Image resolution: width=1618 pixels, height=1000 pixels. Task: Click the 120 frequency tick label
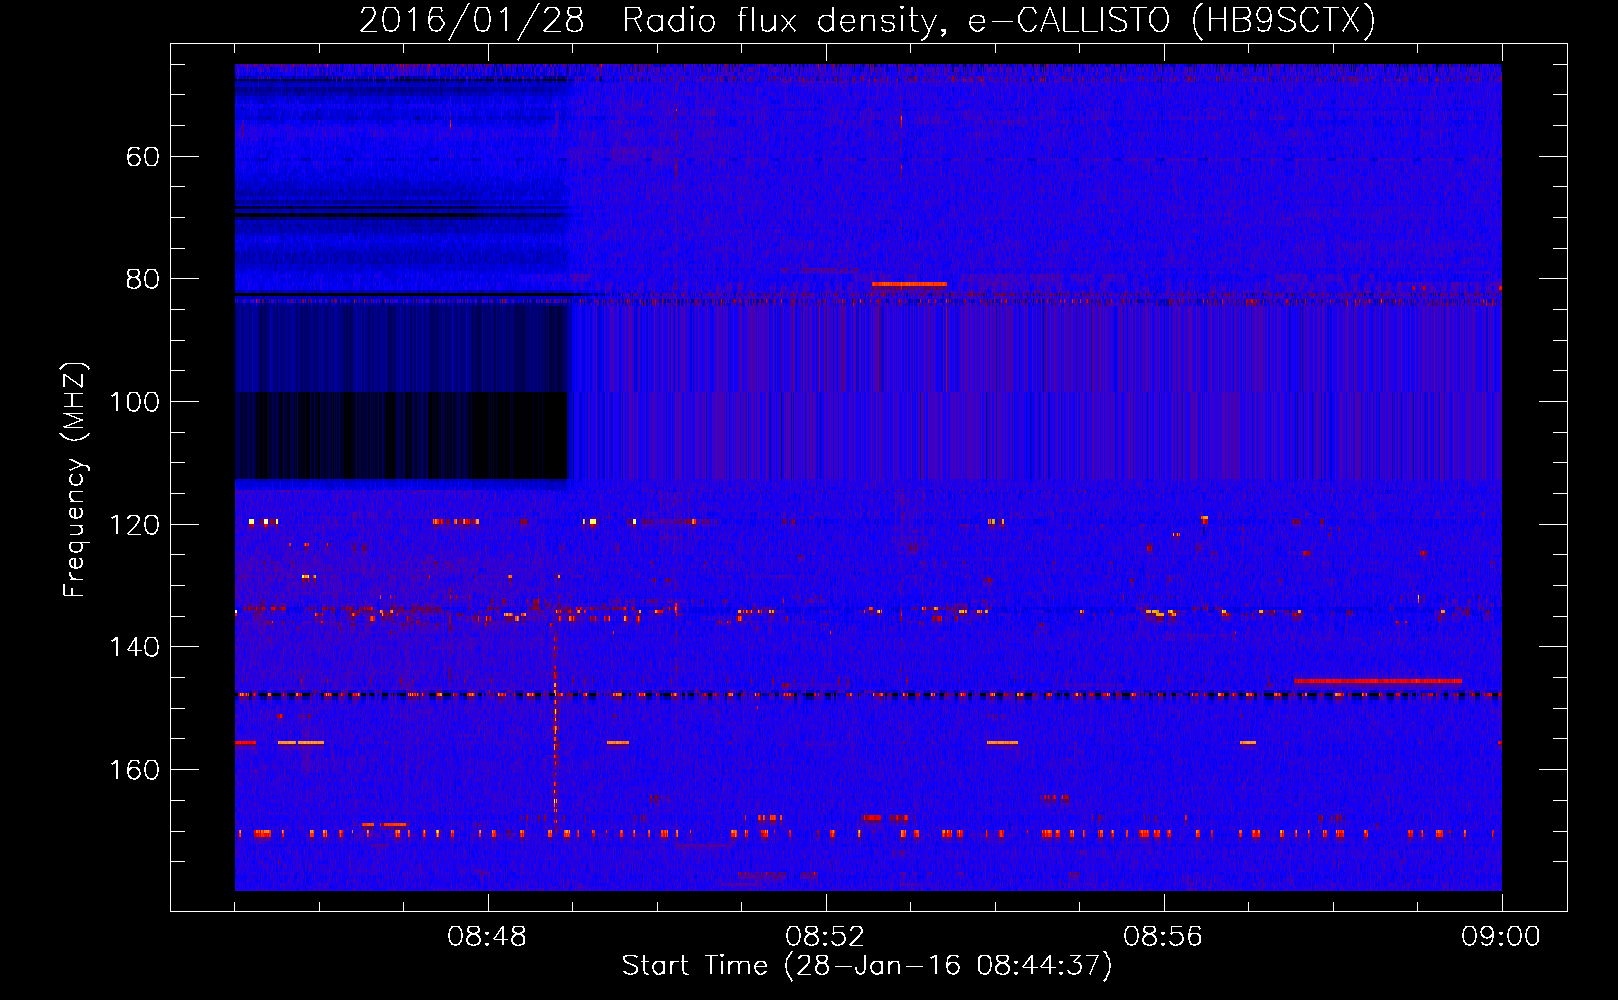click(134, 525)
